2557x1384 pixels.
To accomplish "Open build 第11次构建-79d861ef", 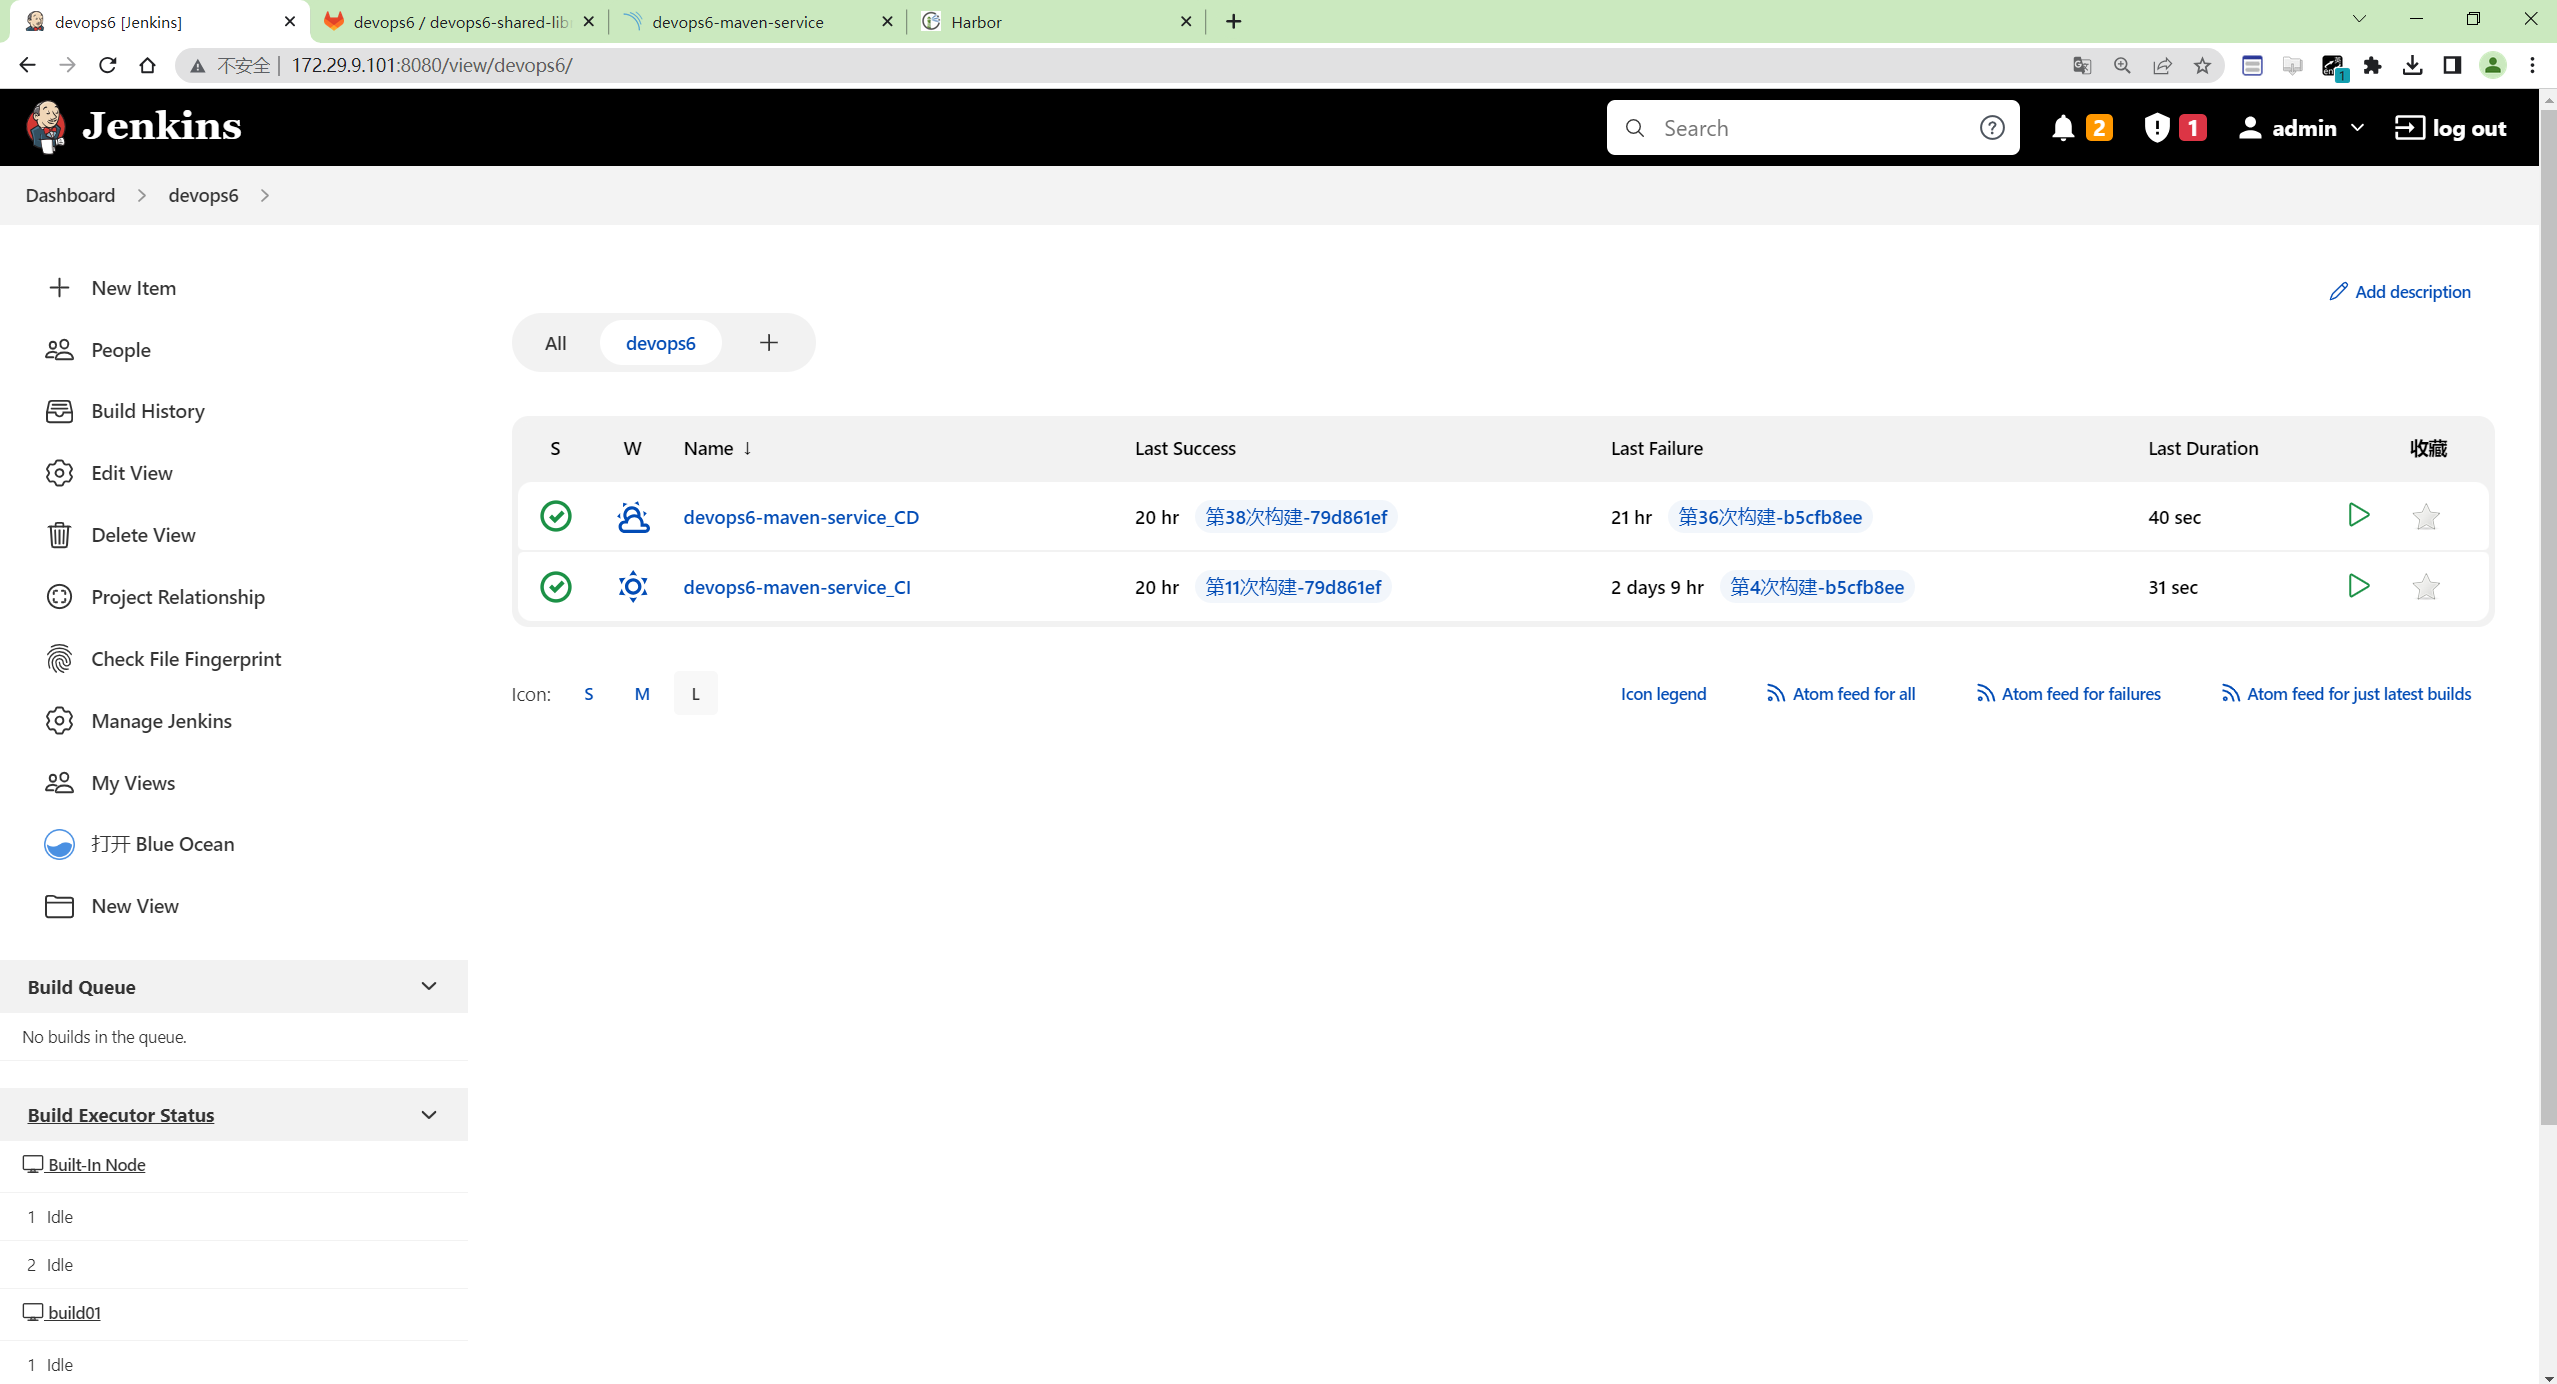I will (1293, 587).
